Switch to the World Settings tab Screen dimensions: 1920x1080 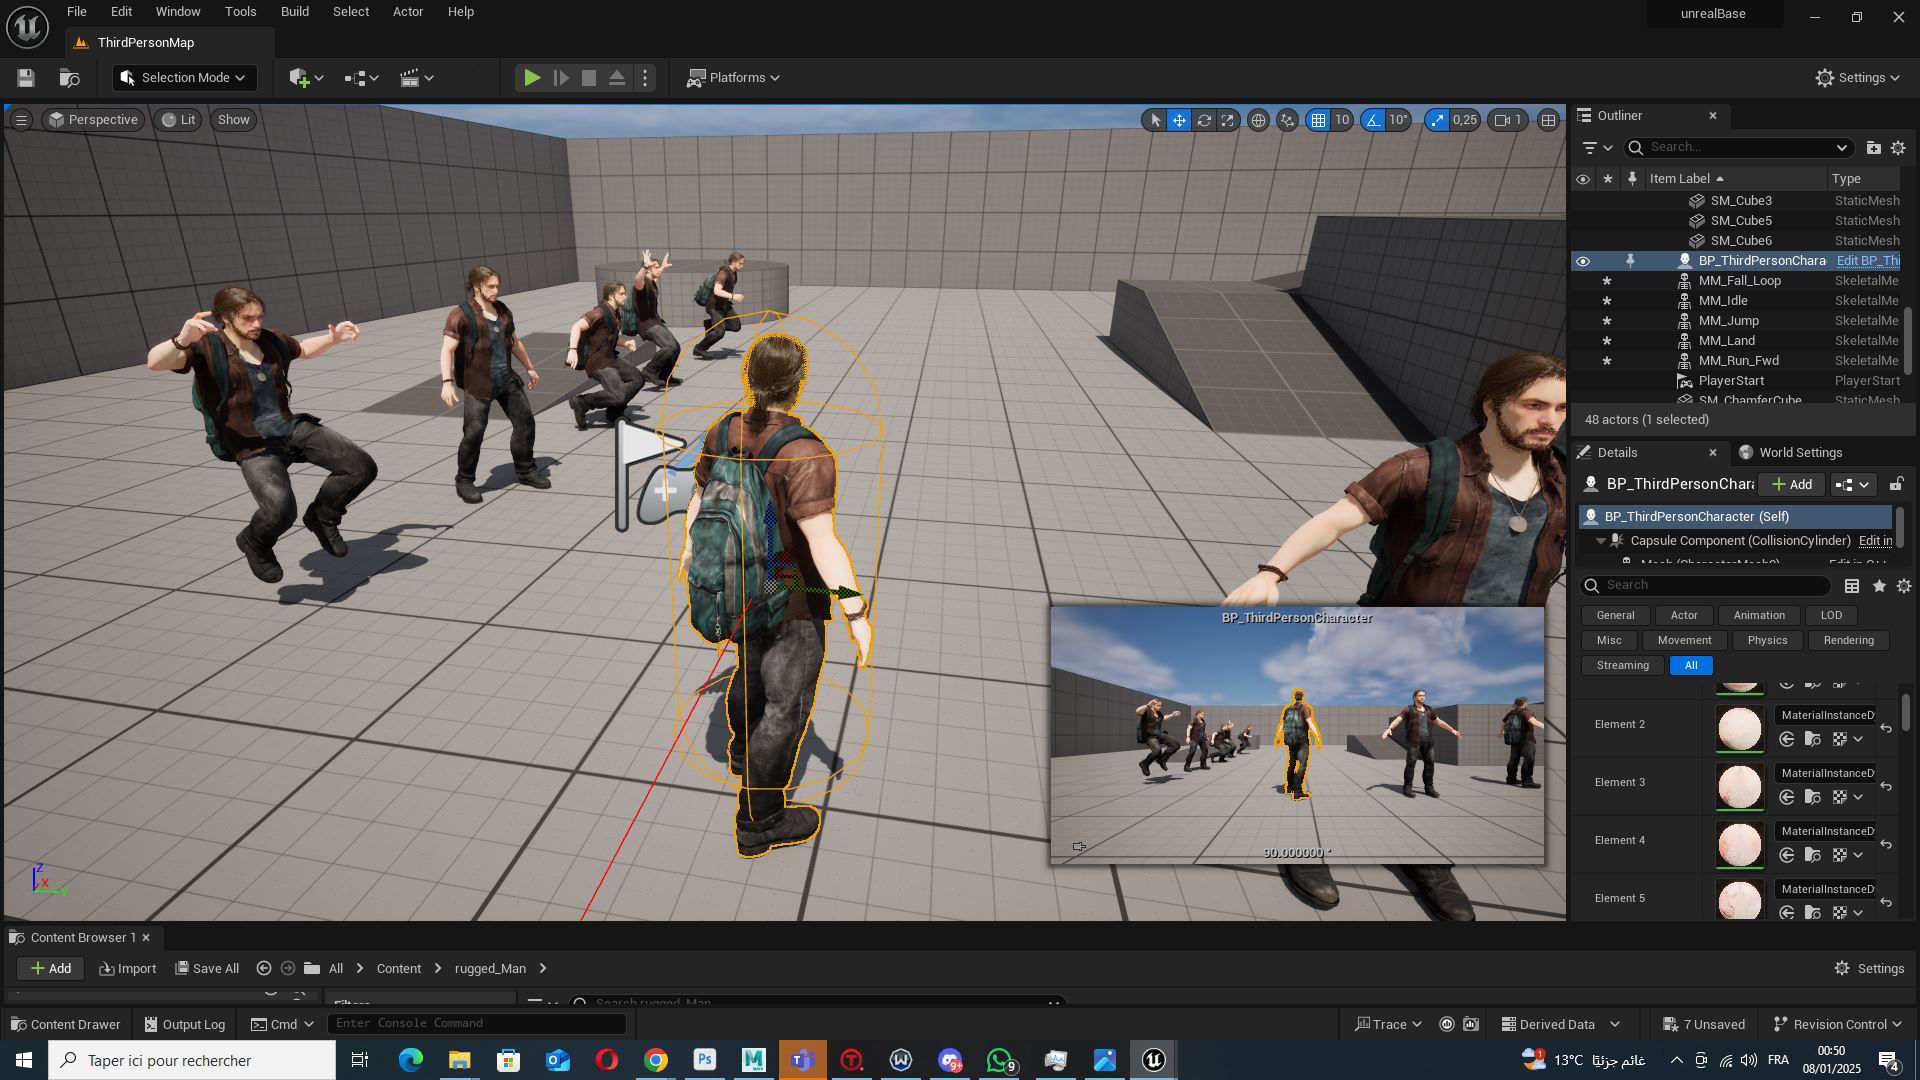click(1799, 453)
